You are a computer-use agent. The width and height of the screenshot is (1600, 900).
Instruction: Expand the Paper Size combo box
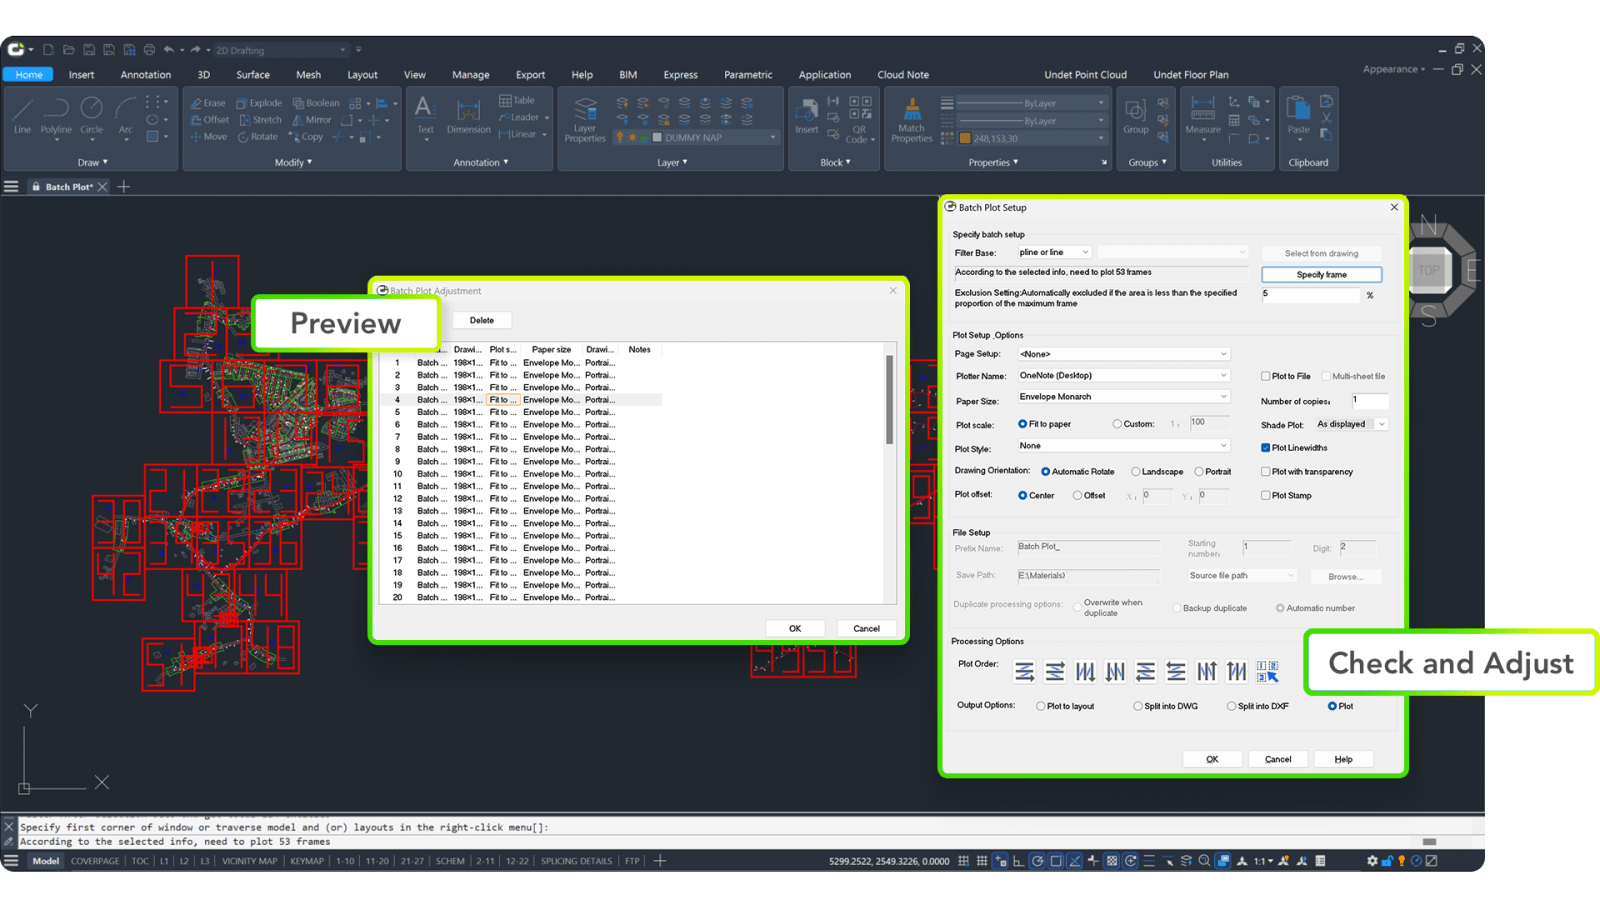click(x=1123, y=397)
